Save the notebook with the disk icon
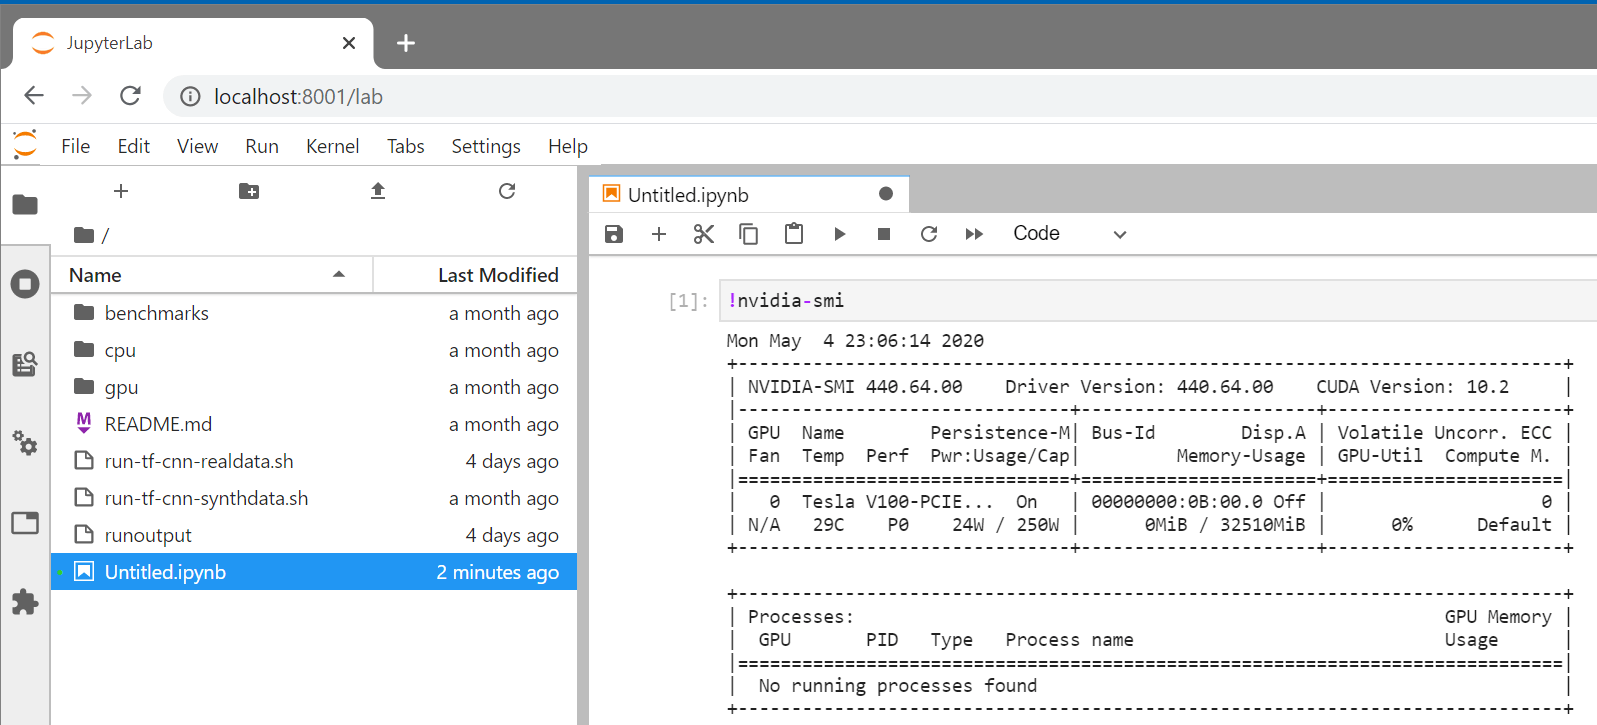 (x=614, y=234)
